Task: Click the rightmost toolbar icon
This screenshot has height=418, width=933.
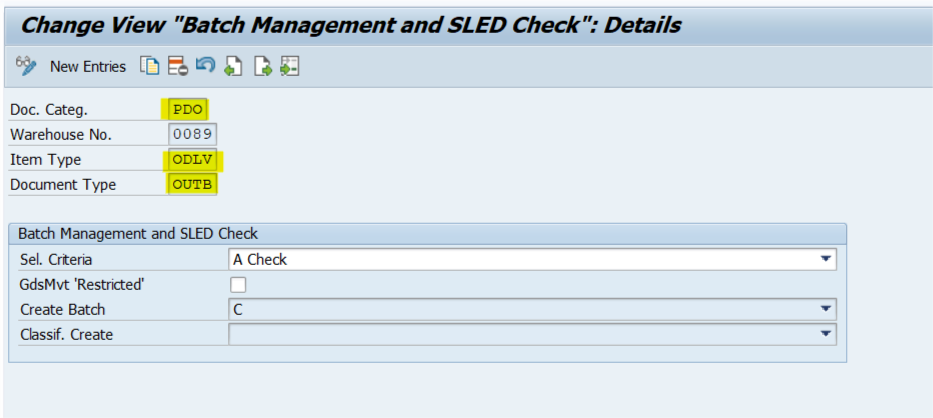Action: [290, 66]
